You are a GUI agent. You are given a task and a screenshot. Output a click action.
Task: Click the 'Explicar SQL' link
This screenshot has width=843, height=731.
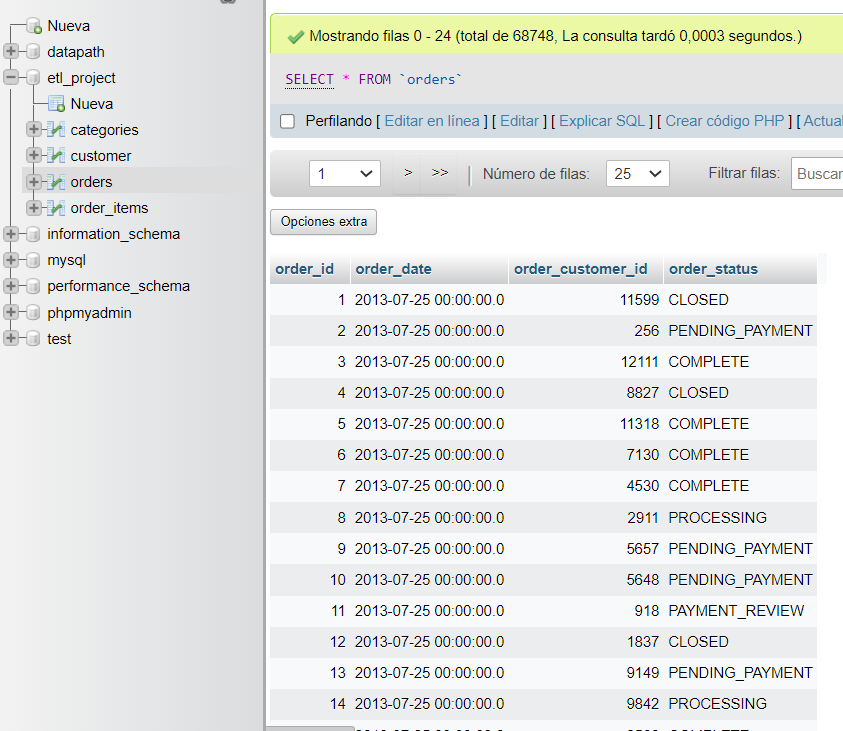(601, 120)
